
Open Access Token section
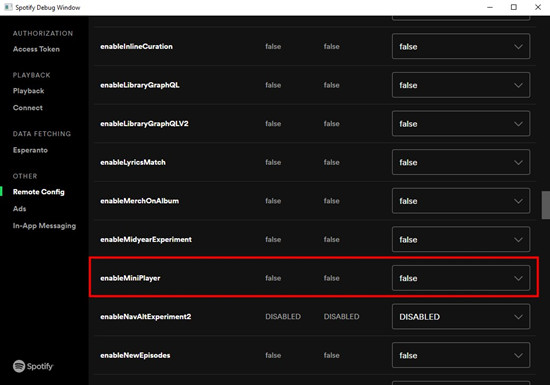(x=36, y=49)
